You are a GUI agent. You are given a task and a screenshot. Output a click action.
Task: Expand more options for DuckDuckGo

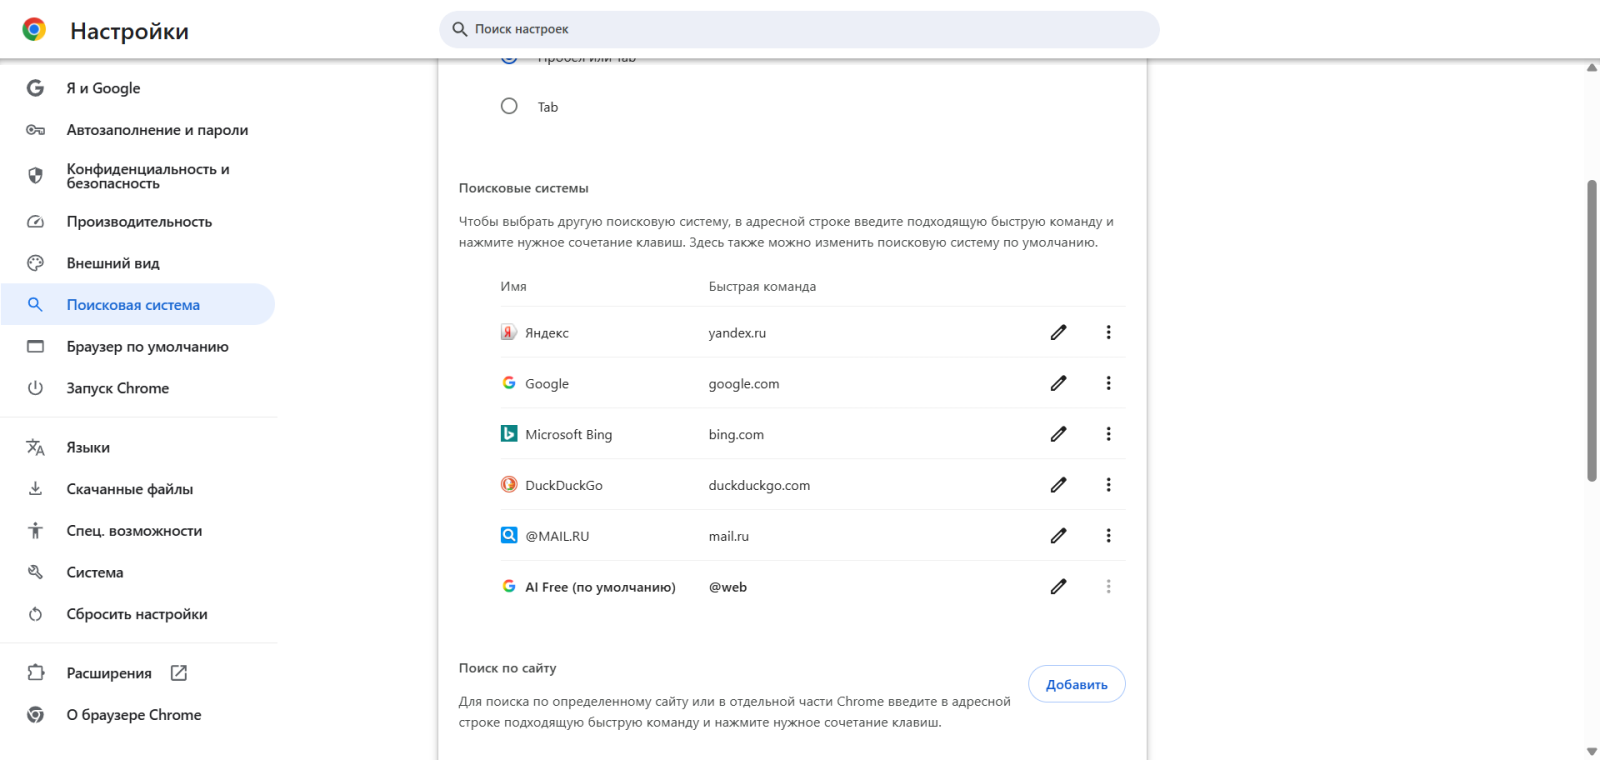[1108, 485]
